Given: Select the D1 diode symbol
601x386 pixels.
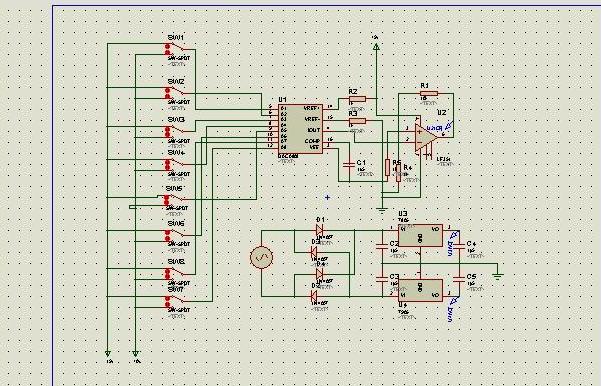Looking at the screenshot, I should pyautogui.click(x=319, y=230).
